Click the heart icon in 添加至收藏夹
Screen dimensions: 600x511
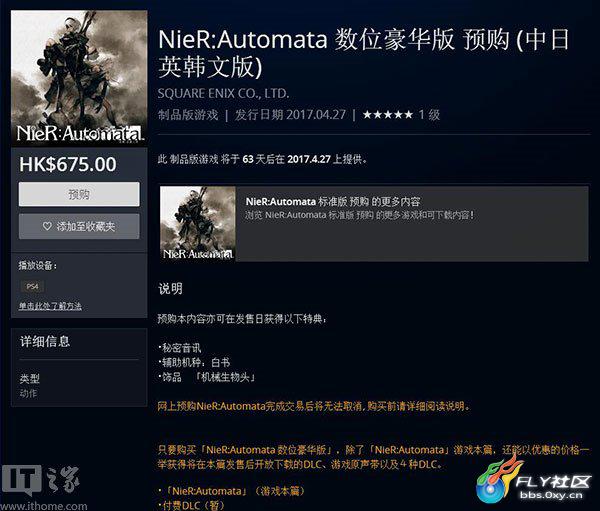tap(47, 226)
